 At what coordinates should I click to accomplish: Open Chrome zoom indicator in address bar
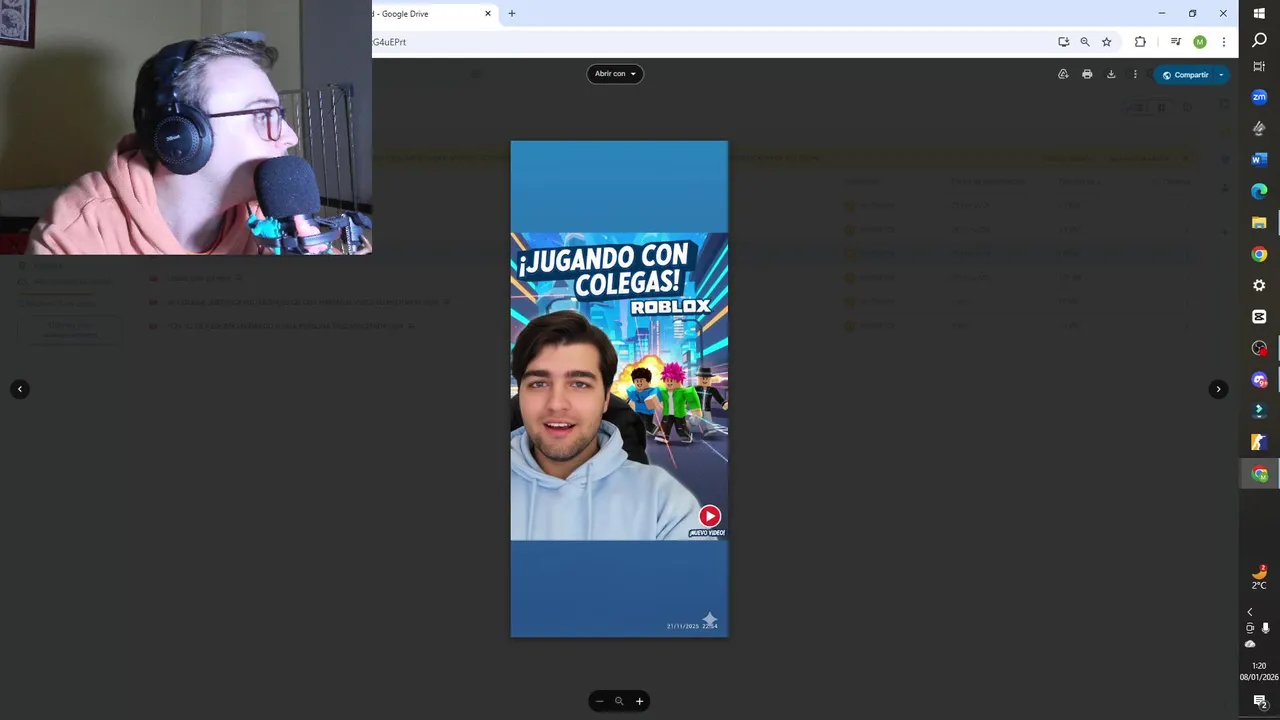click(x=1085, y=42)
